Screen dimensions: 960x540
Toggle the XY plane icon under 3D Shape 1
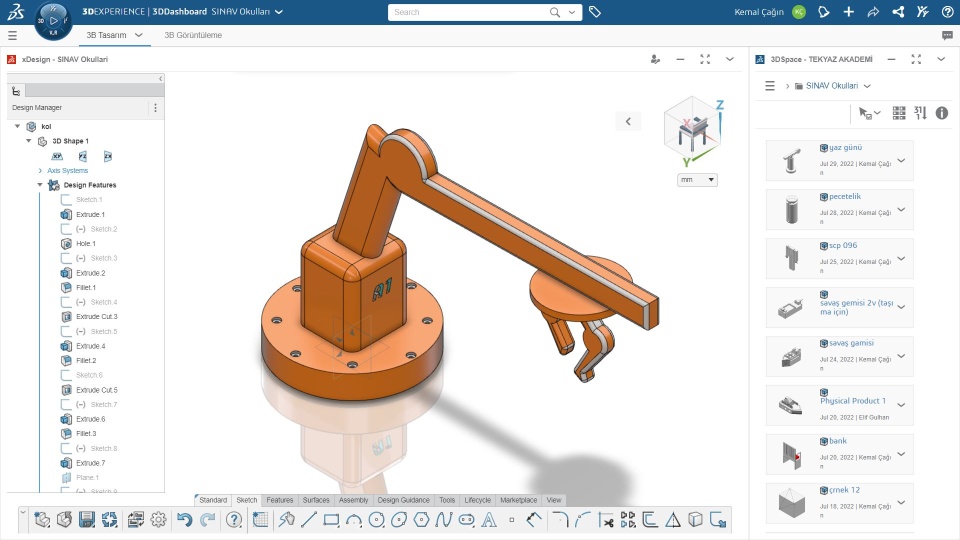[x=57, y=156]
